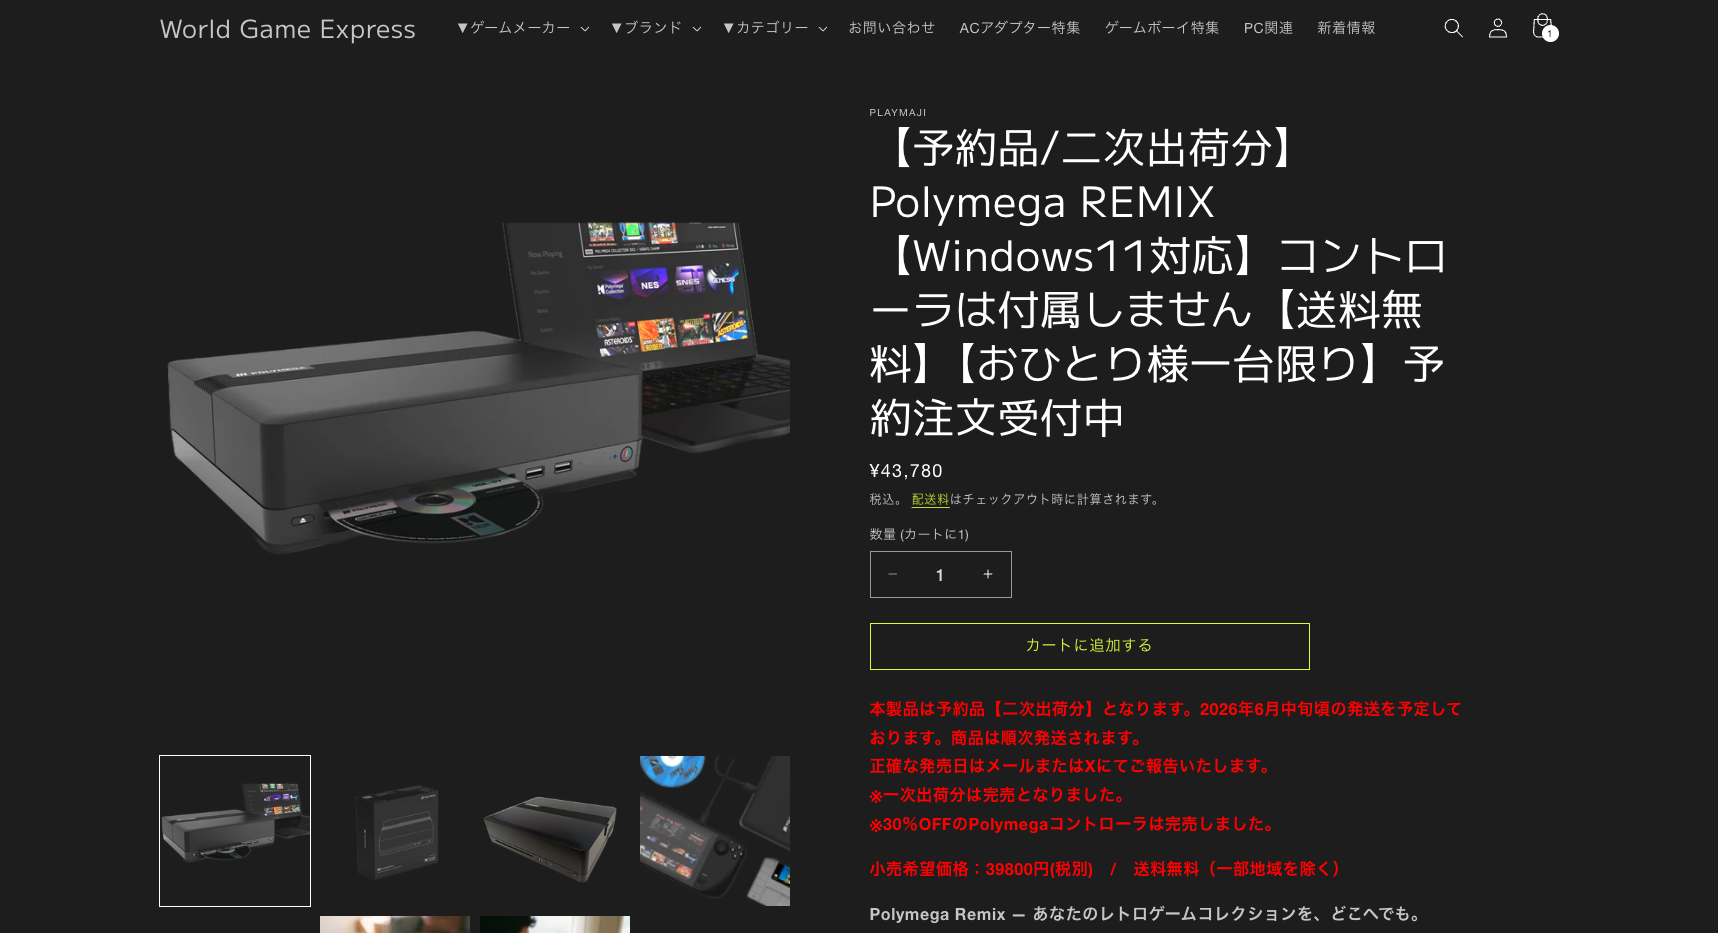Open the search magnifier icon

coord(1453,28)
